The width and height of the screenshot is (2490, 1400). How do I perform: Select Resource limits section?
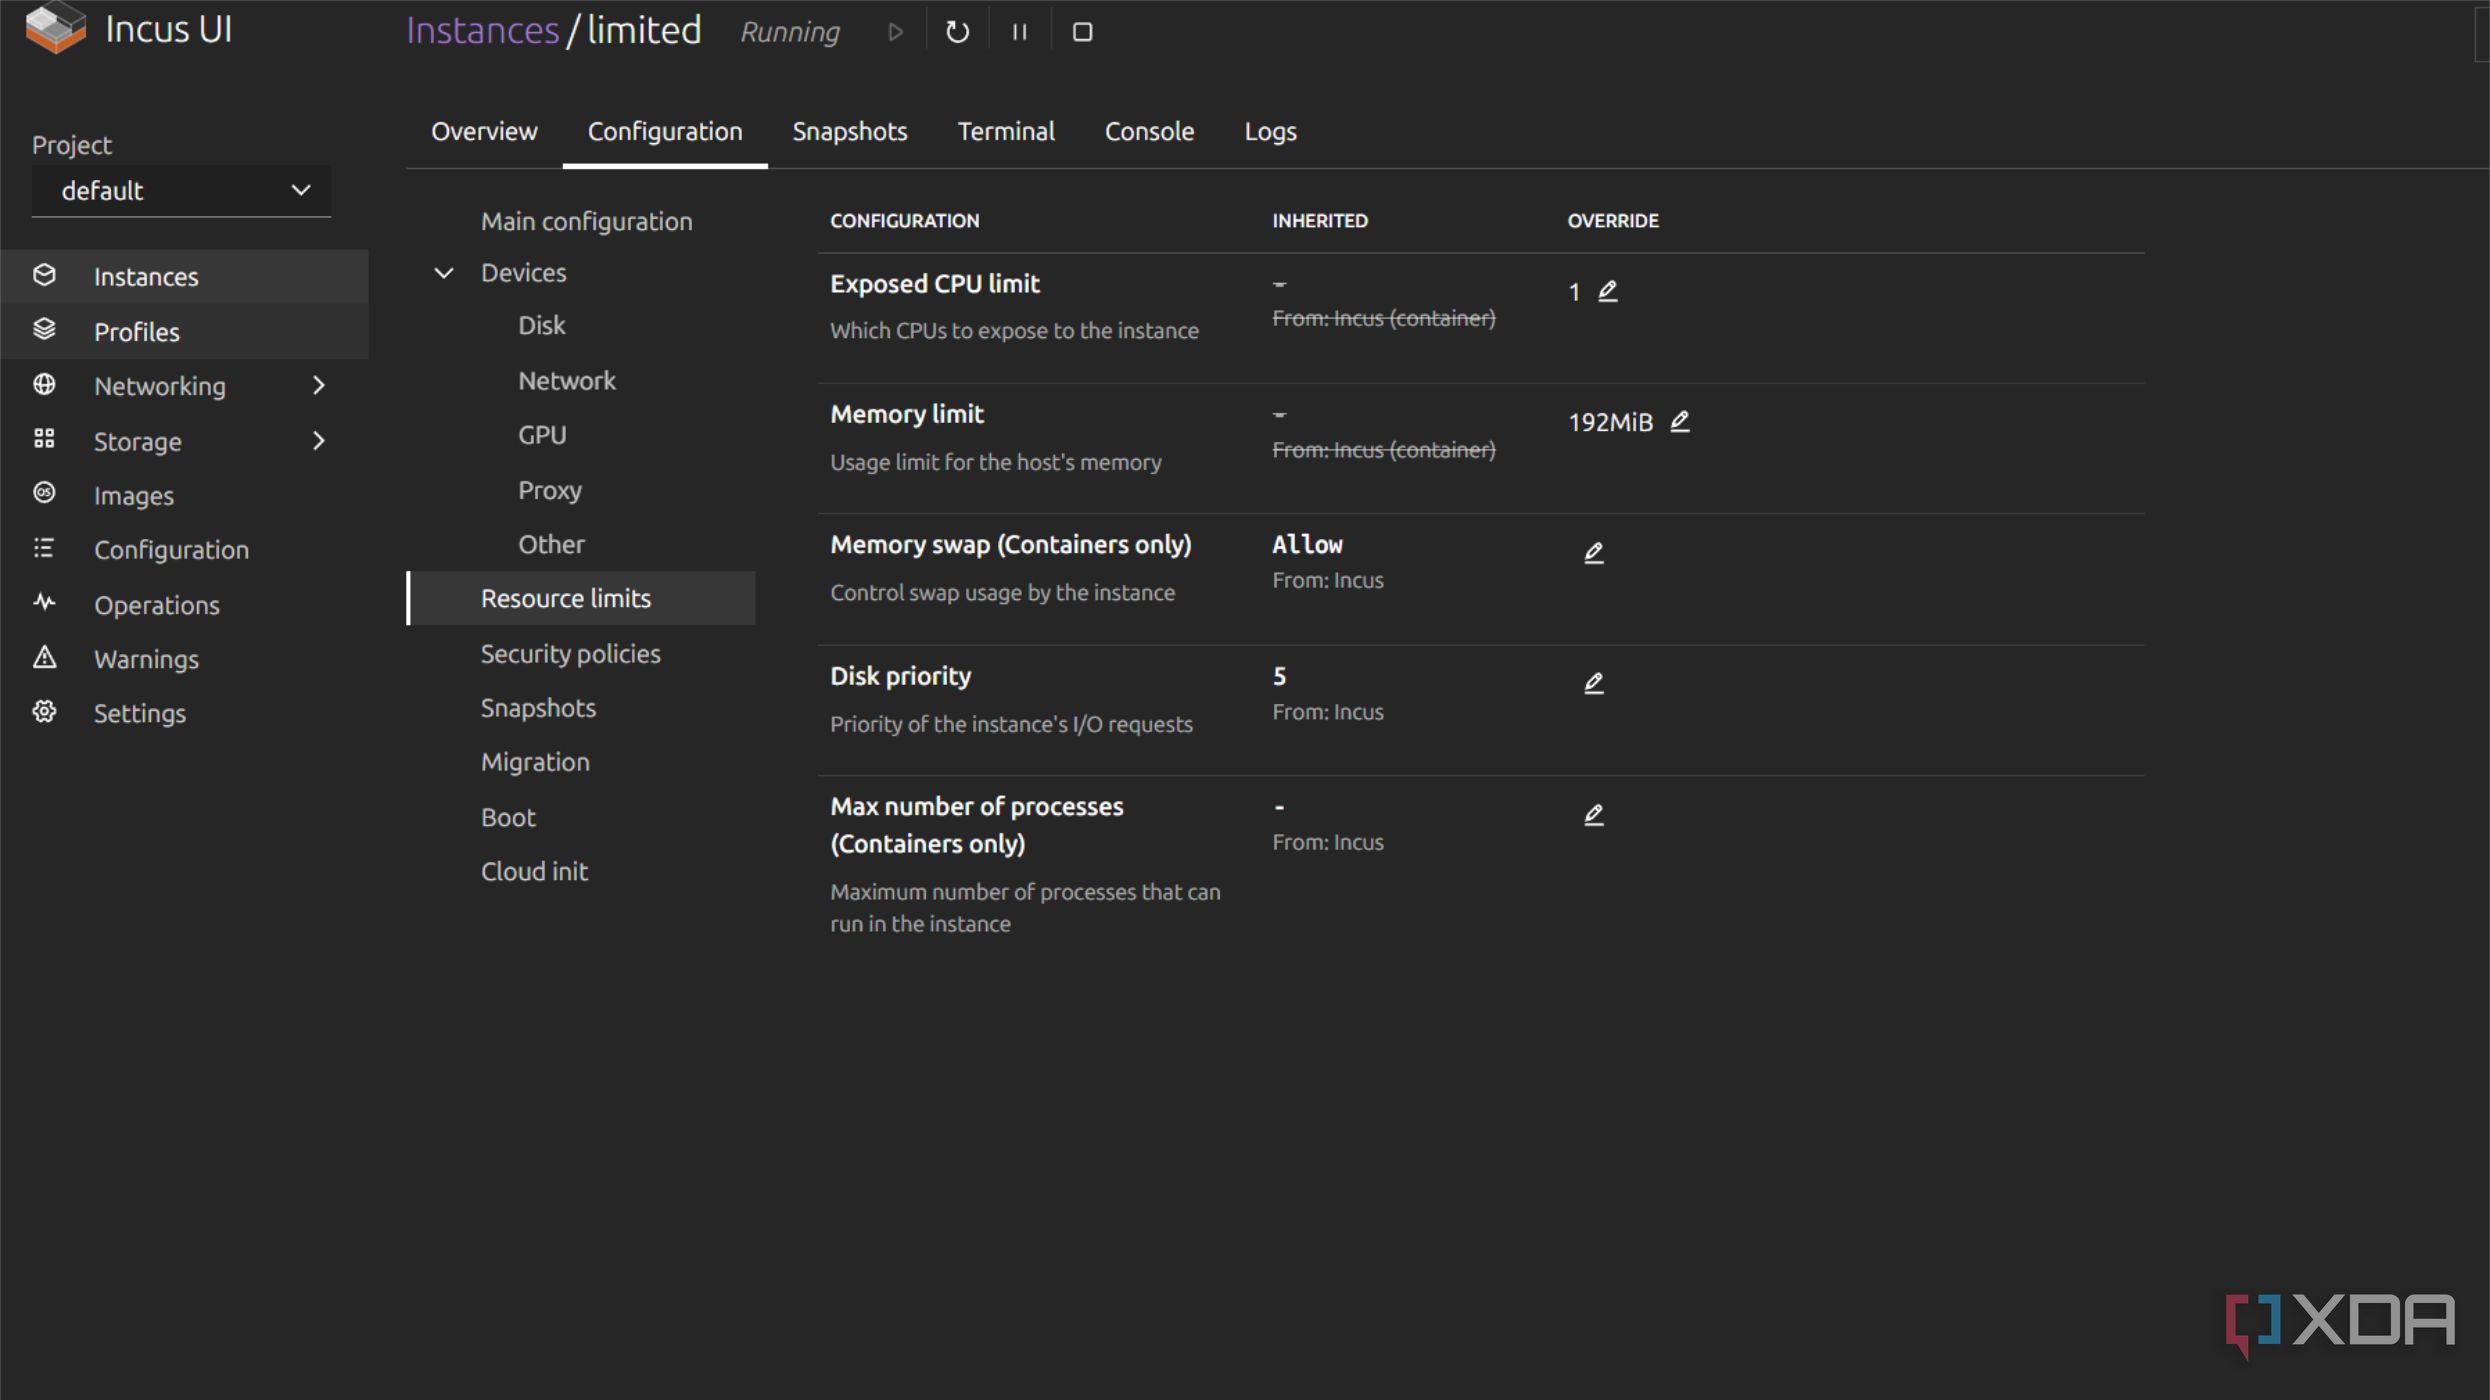582,598
